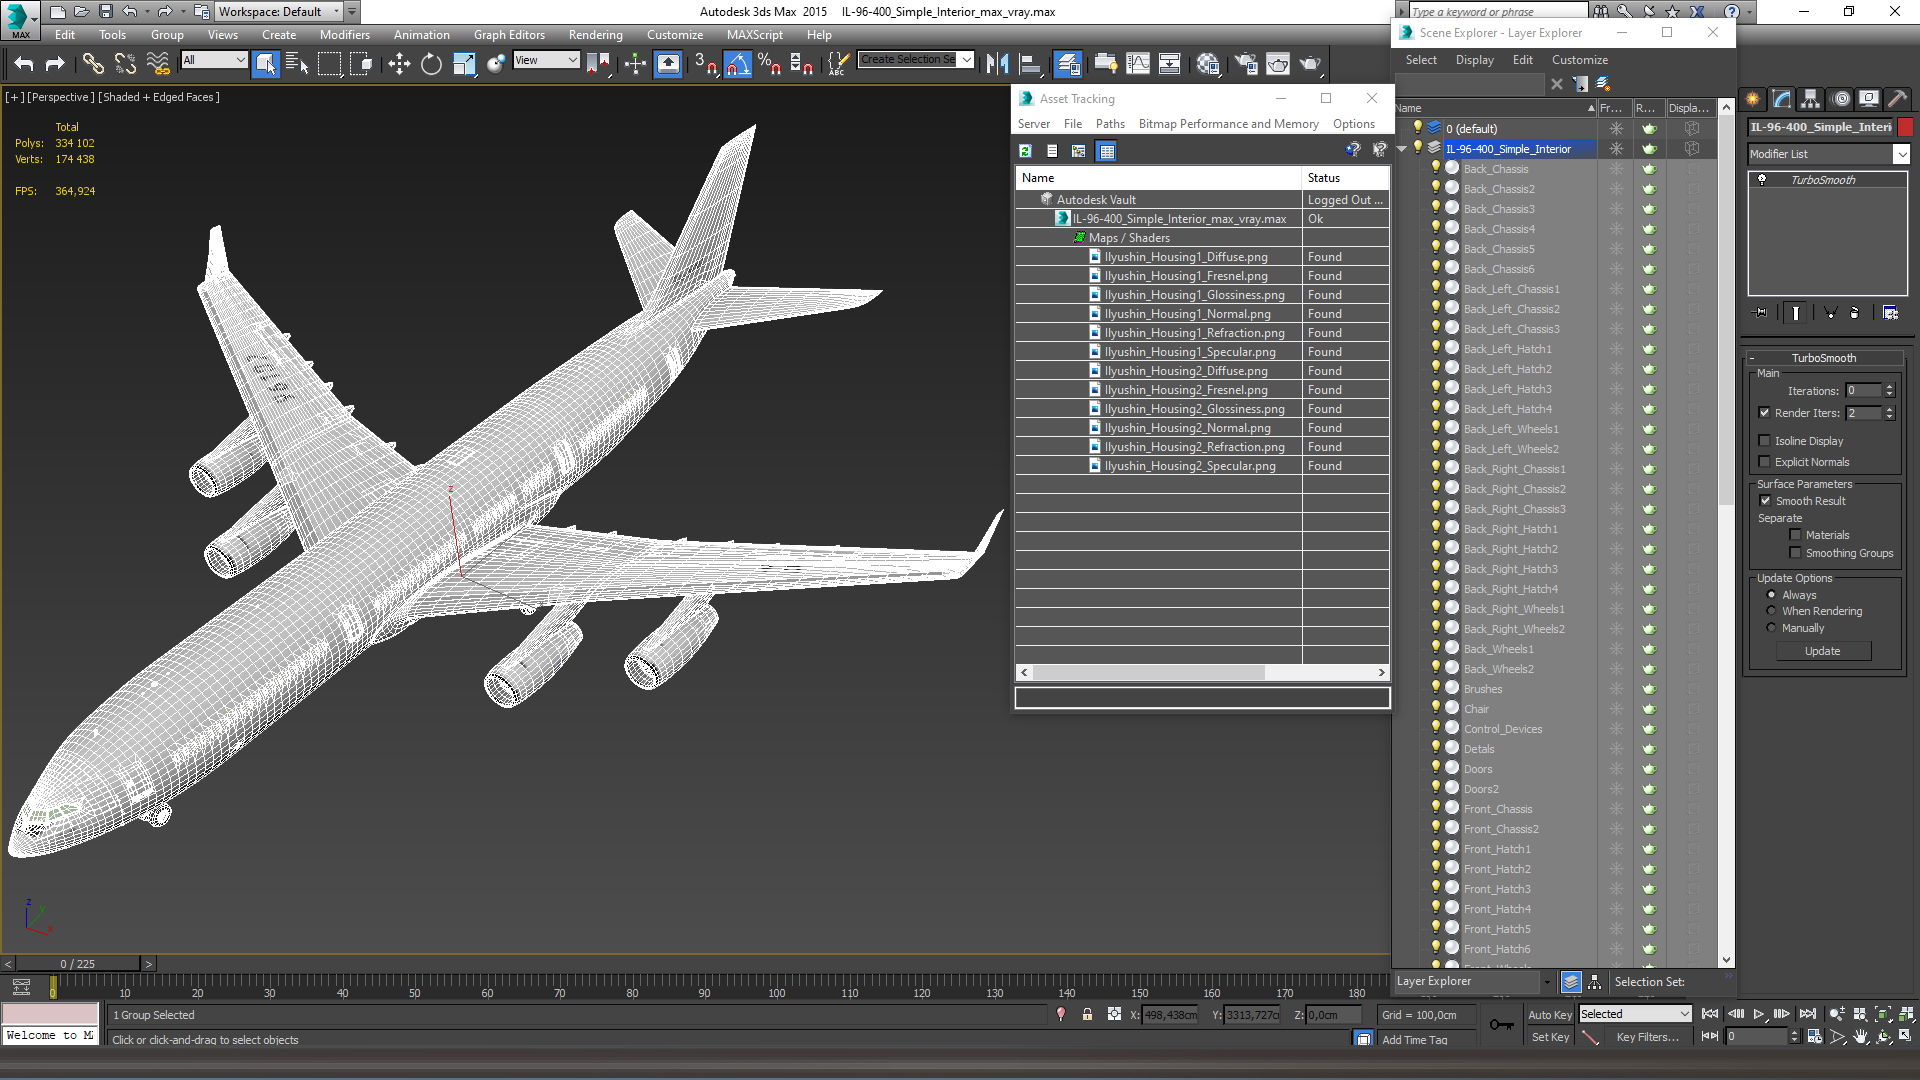Screen dimensions: 1920x1080
Task: Open the Utilities hammer panel tab
Action: click(x=1897, y=98)
